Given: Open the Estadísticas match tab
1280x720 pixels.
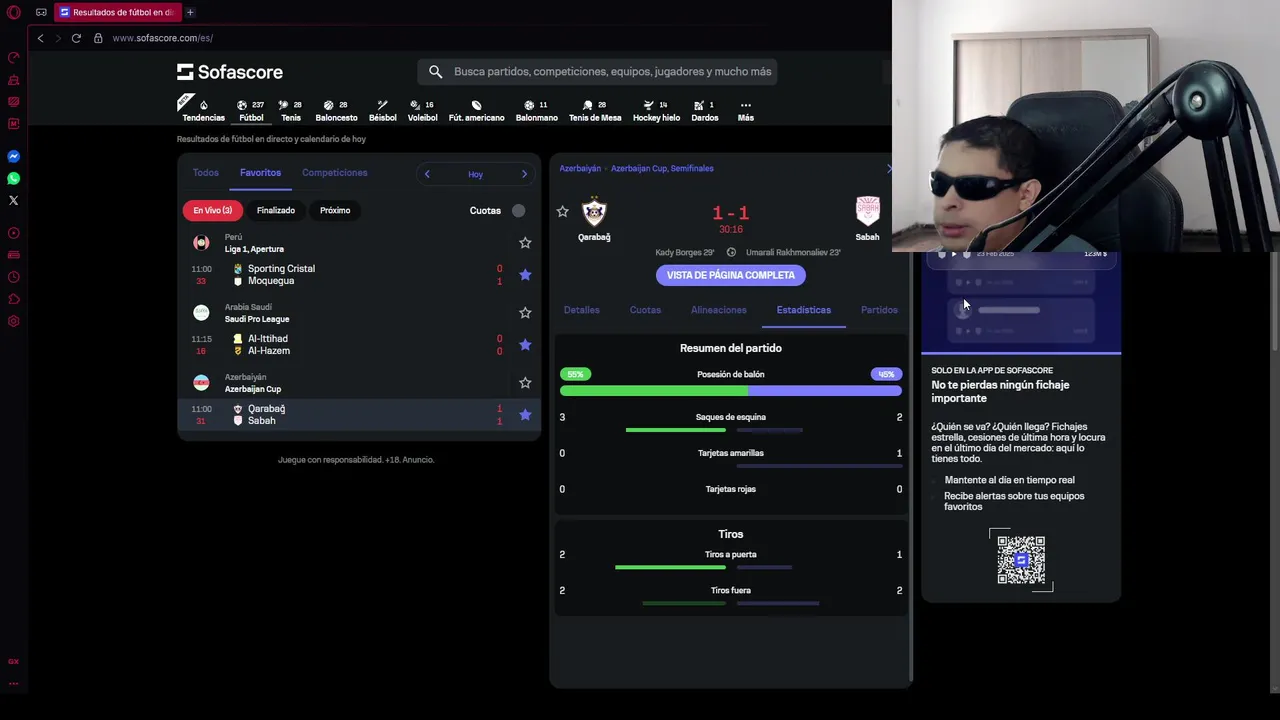Looking at the screenshot, I should pyautogui.click(x=804, y=310).
